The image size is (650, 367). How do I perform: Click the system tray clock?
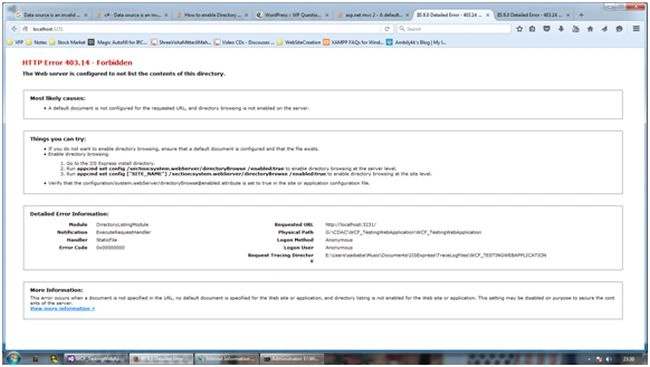pos(628,359)
